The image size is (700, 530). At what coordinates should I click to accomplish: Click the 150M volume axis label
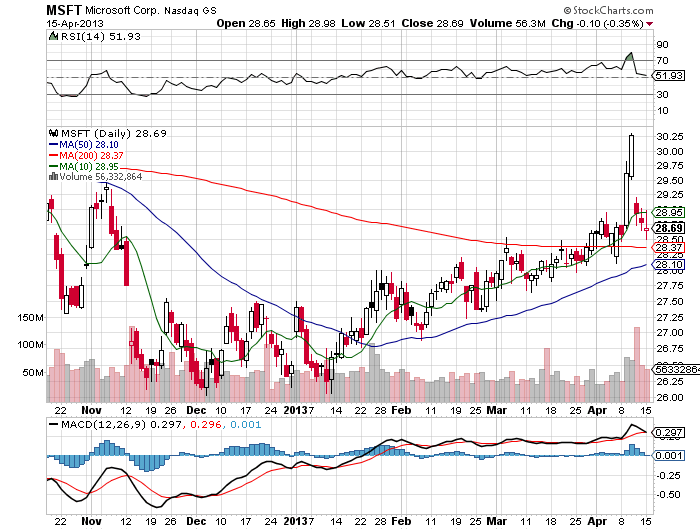(30, 317)
